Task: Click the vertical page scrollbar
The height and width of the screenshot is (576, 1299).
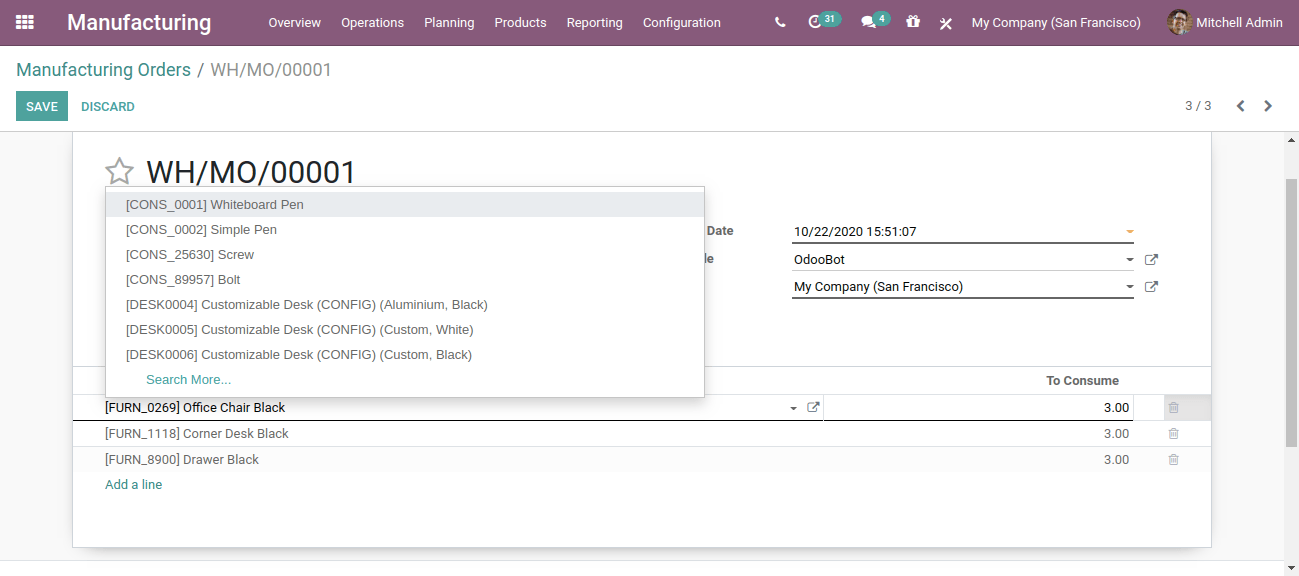Action: 1291,312
